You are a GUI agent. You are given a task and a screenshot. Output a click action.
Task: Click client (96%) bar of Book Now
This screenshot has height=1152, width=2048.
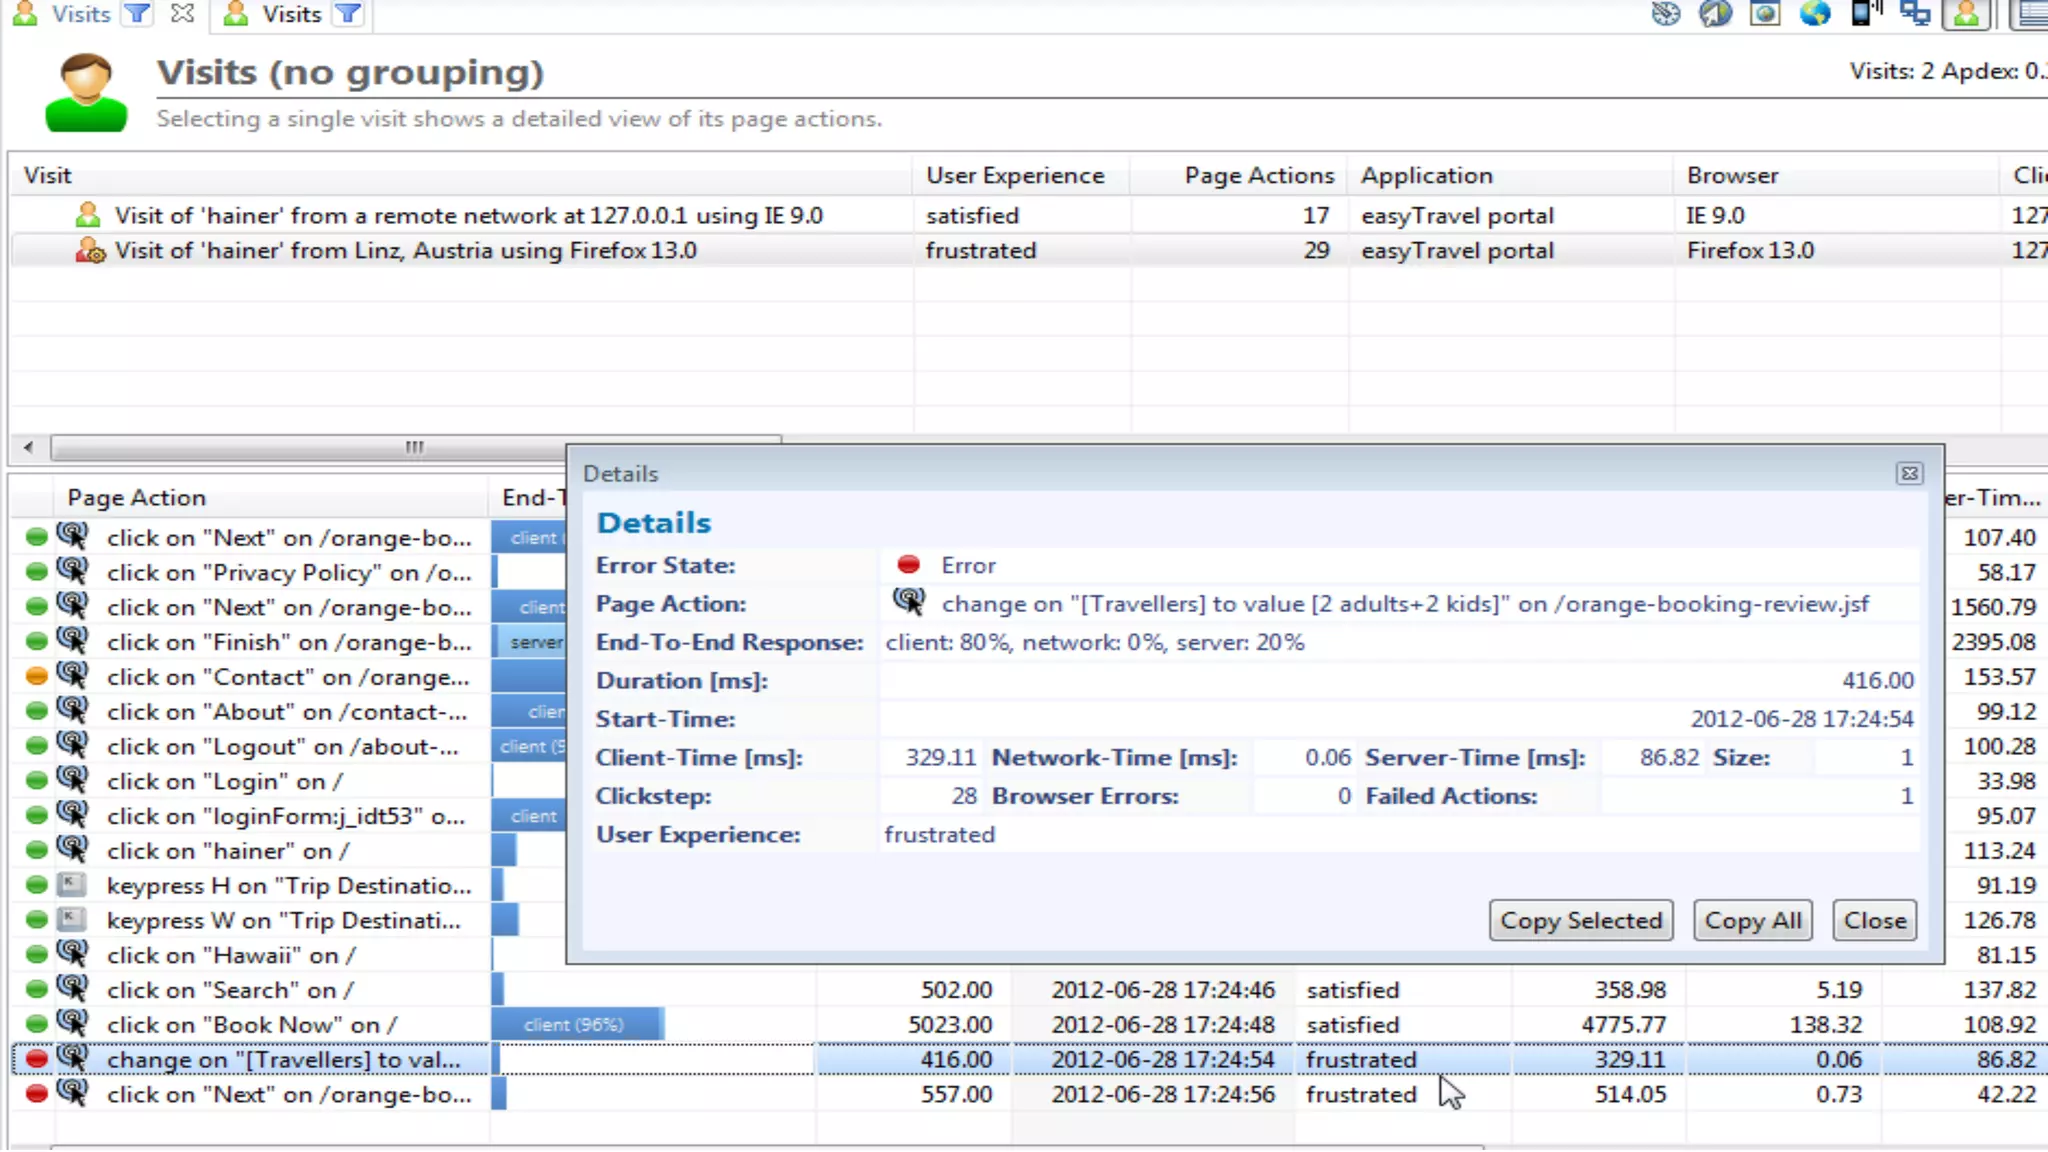tap(574, 1024)
